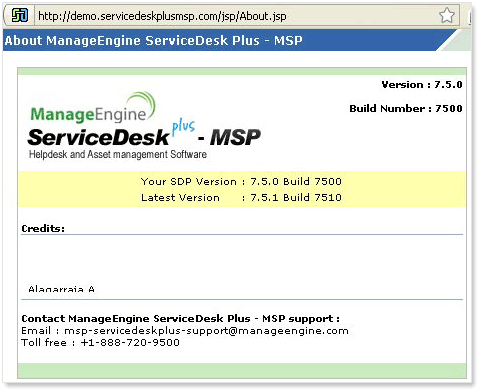
Task: Click the 'About ManageEngine ServiceDesk Plus - MSP' title
Action: pyautogui.click(x=154, y=40)
